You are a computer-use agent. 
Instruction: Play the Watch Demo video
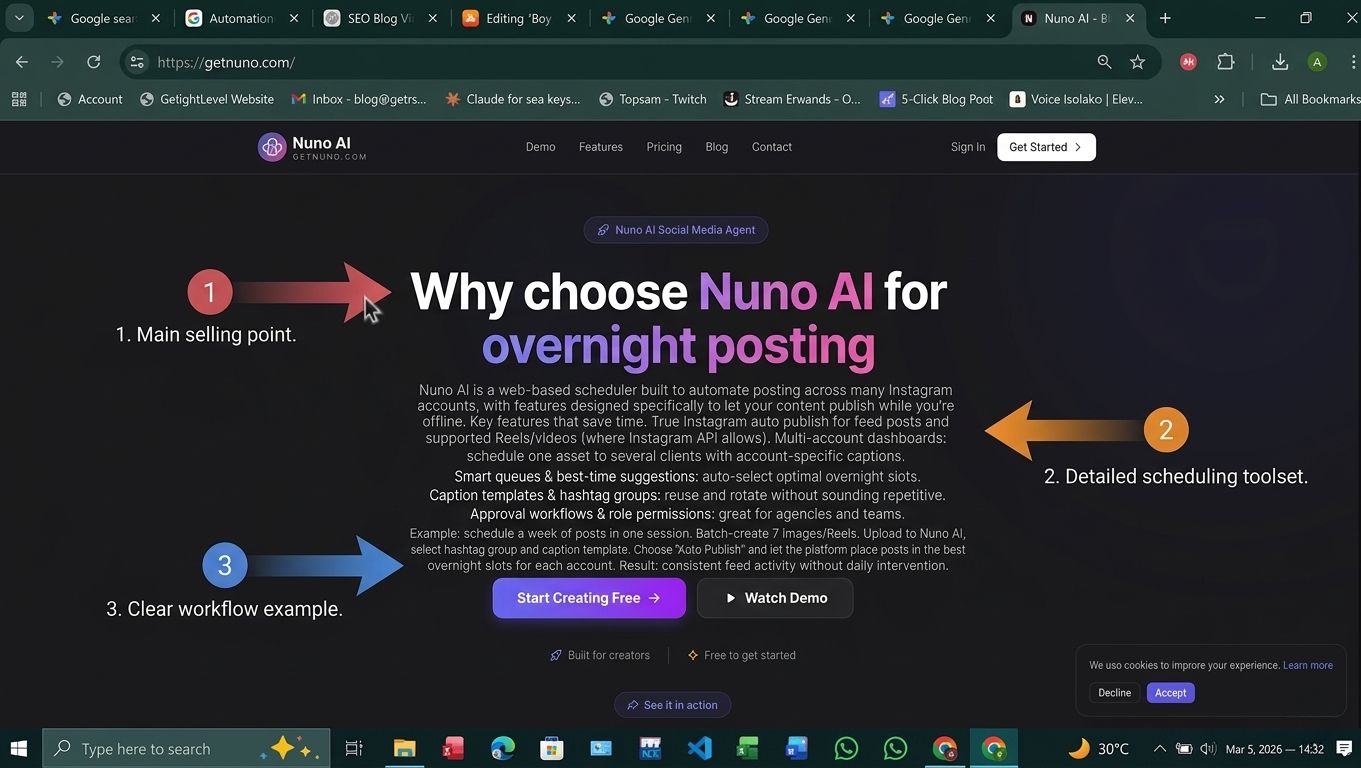(x=775, y=598)
